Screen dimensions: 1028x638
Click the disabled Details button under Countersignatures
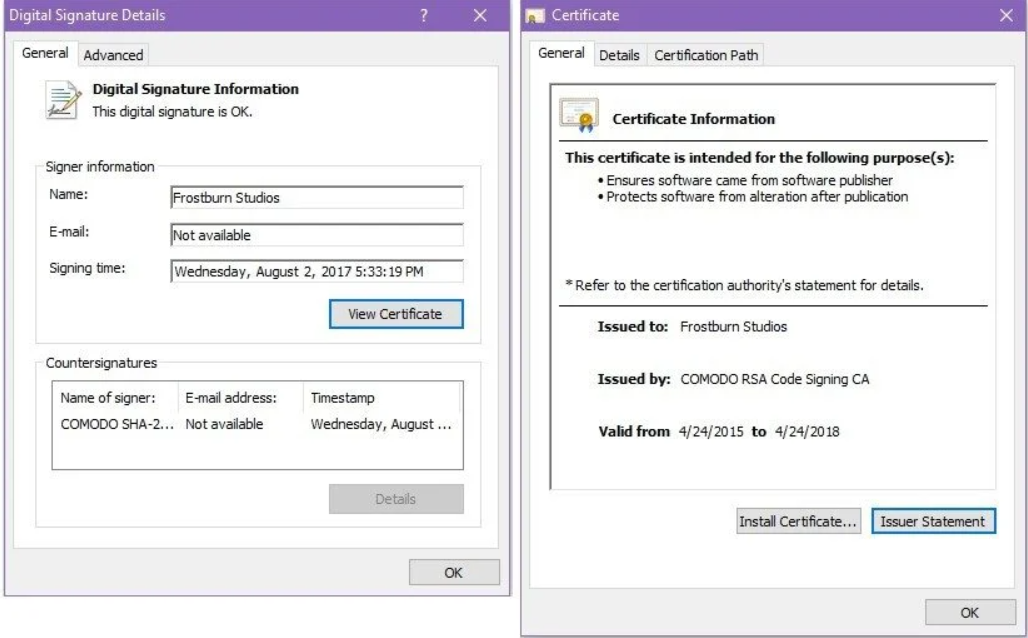[396, 499]
